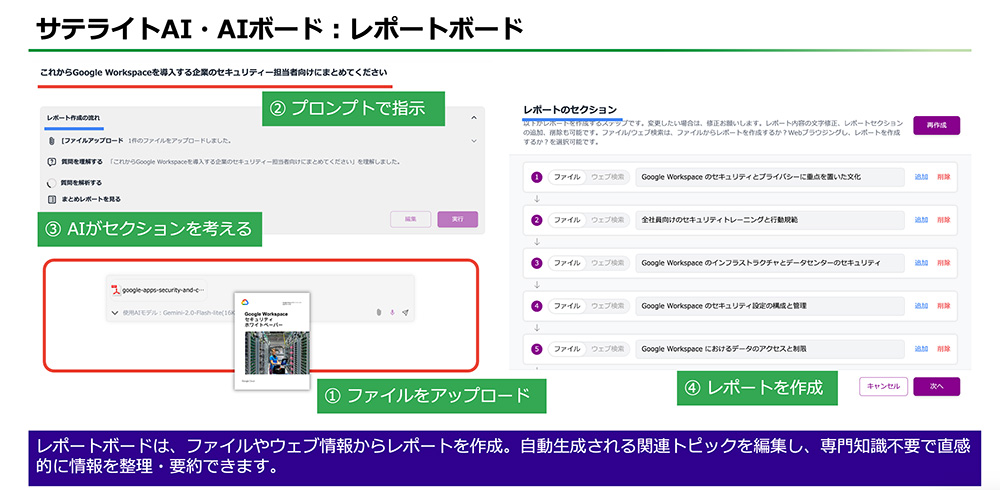Viewport: 1000px width, 490px height.
Task: Select ファイル for section 5
Action: 567,349
